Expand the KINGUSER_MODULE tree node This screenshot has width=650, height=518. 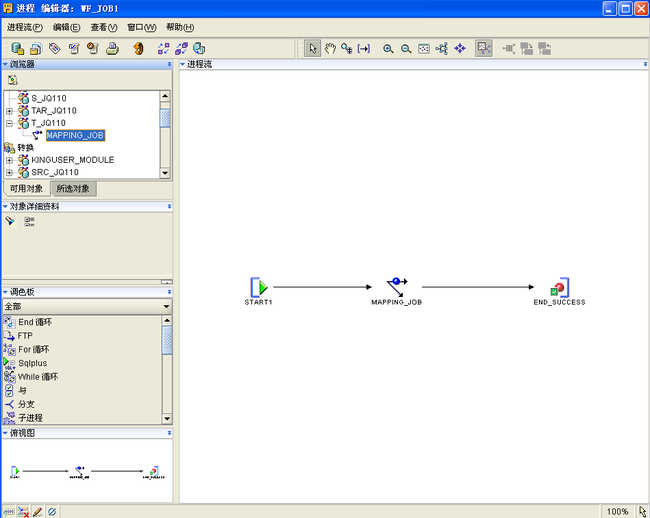click(x=9, y=160)
